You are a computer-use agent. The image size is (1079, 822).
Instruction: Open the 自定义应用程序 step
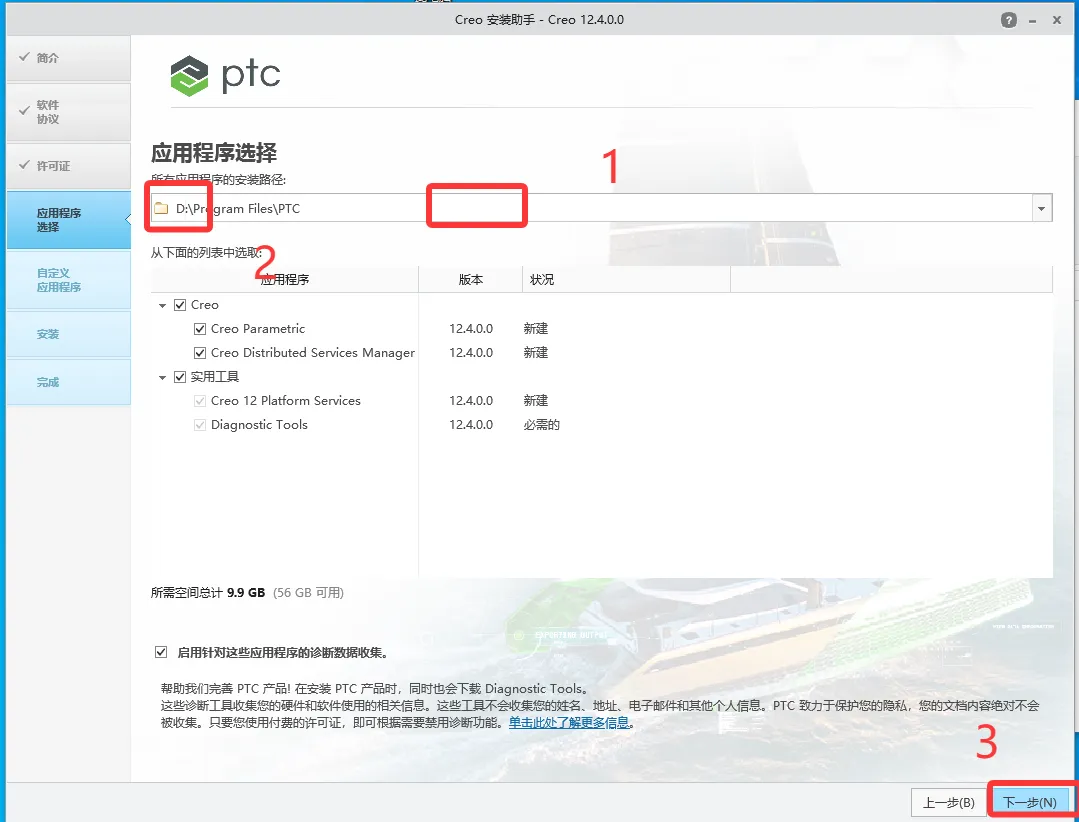click(69, 280)
